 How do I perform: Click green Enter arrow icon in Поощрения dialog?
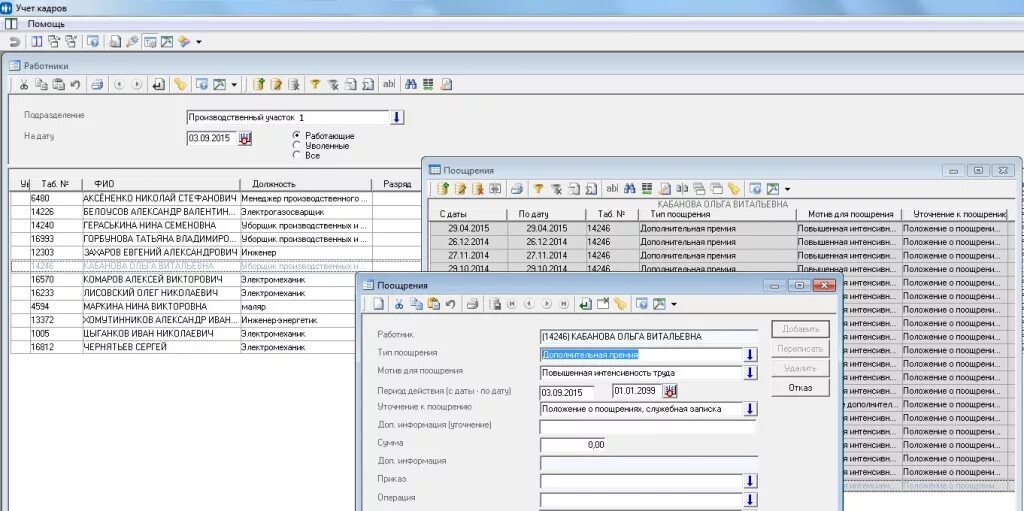(x=586, y=304)
